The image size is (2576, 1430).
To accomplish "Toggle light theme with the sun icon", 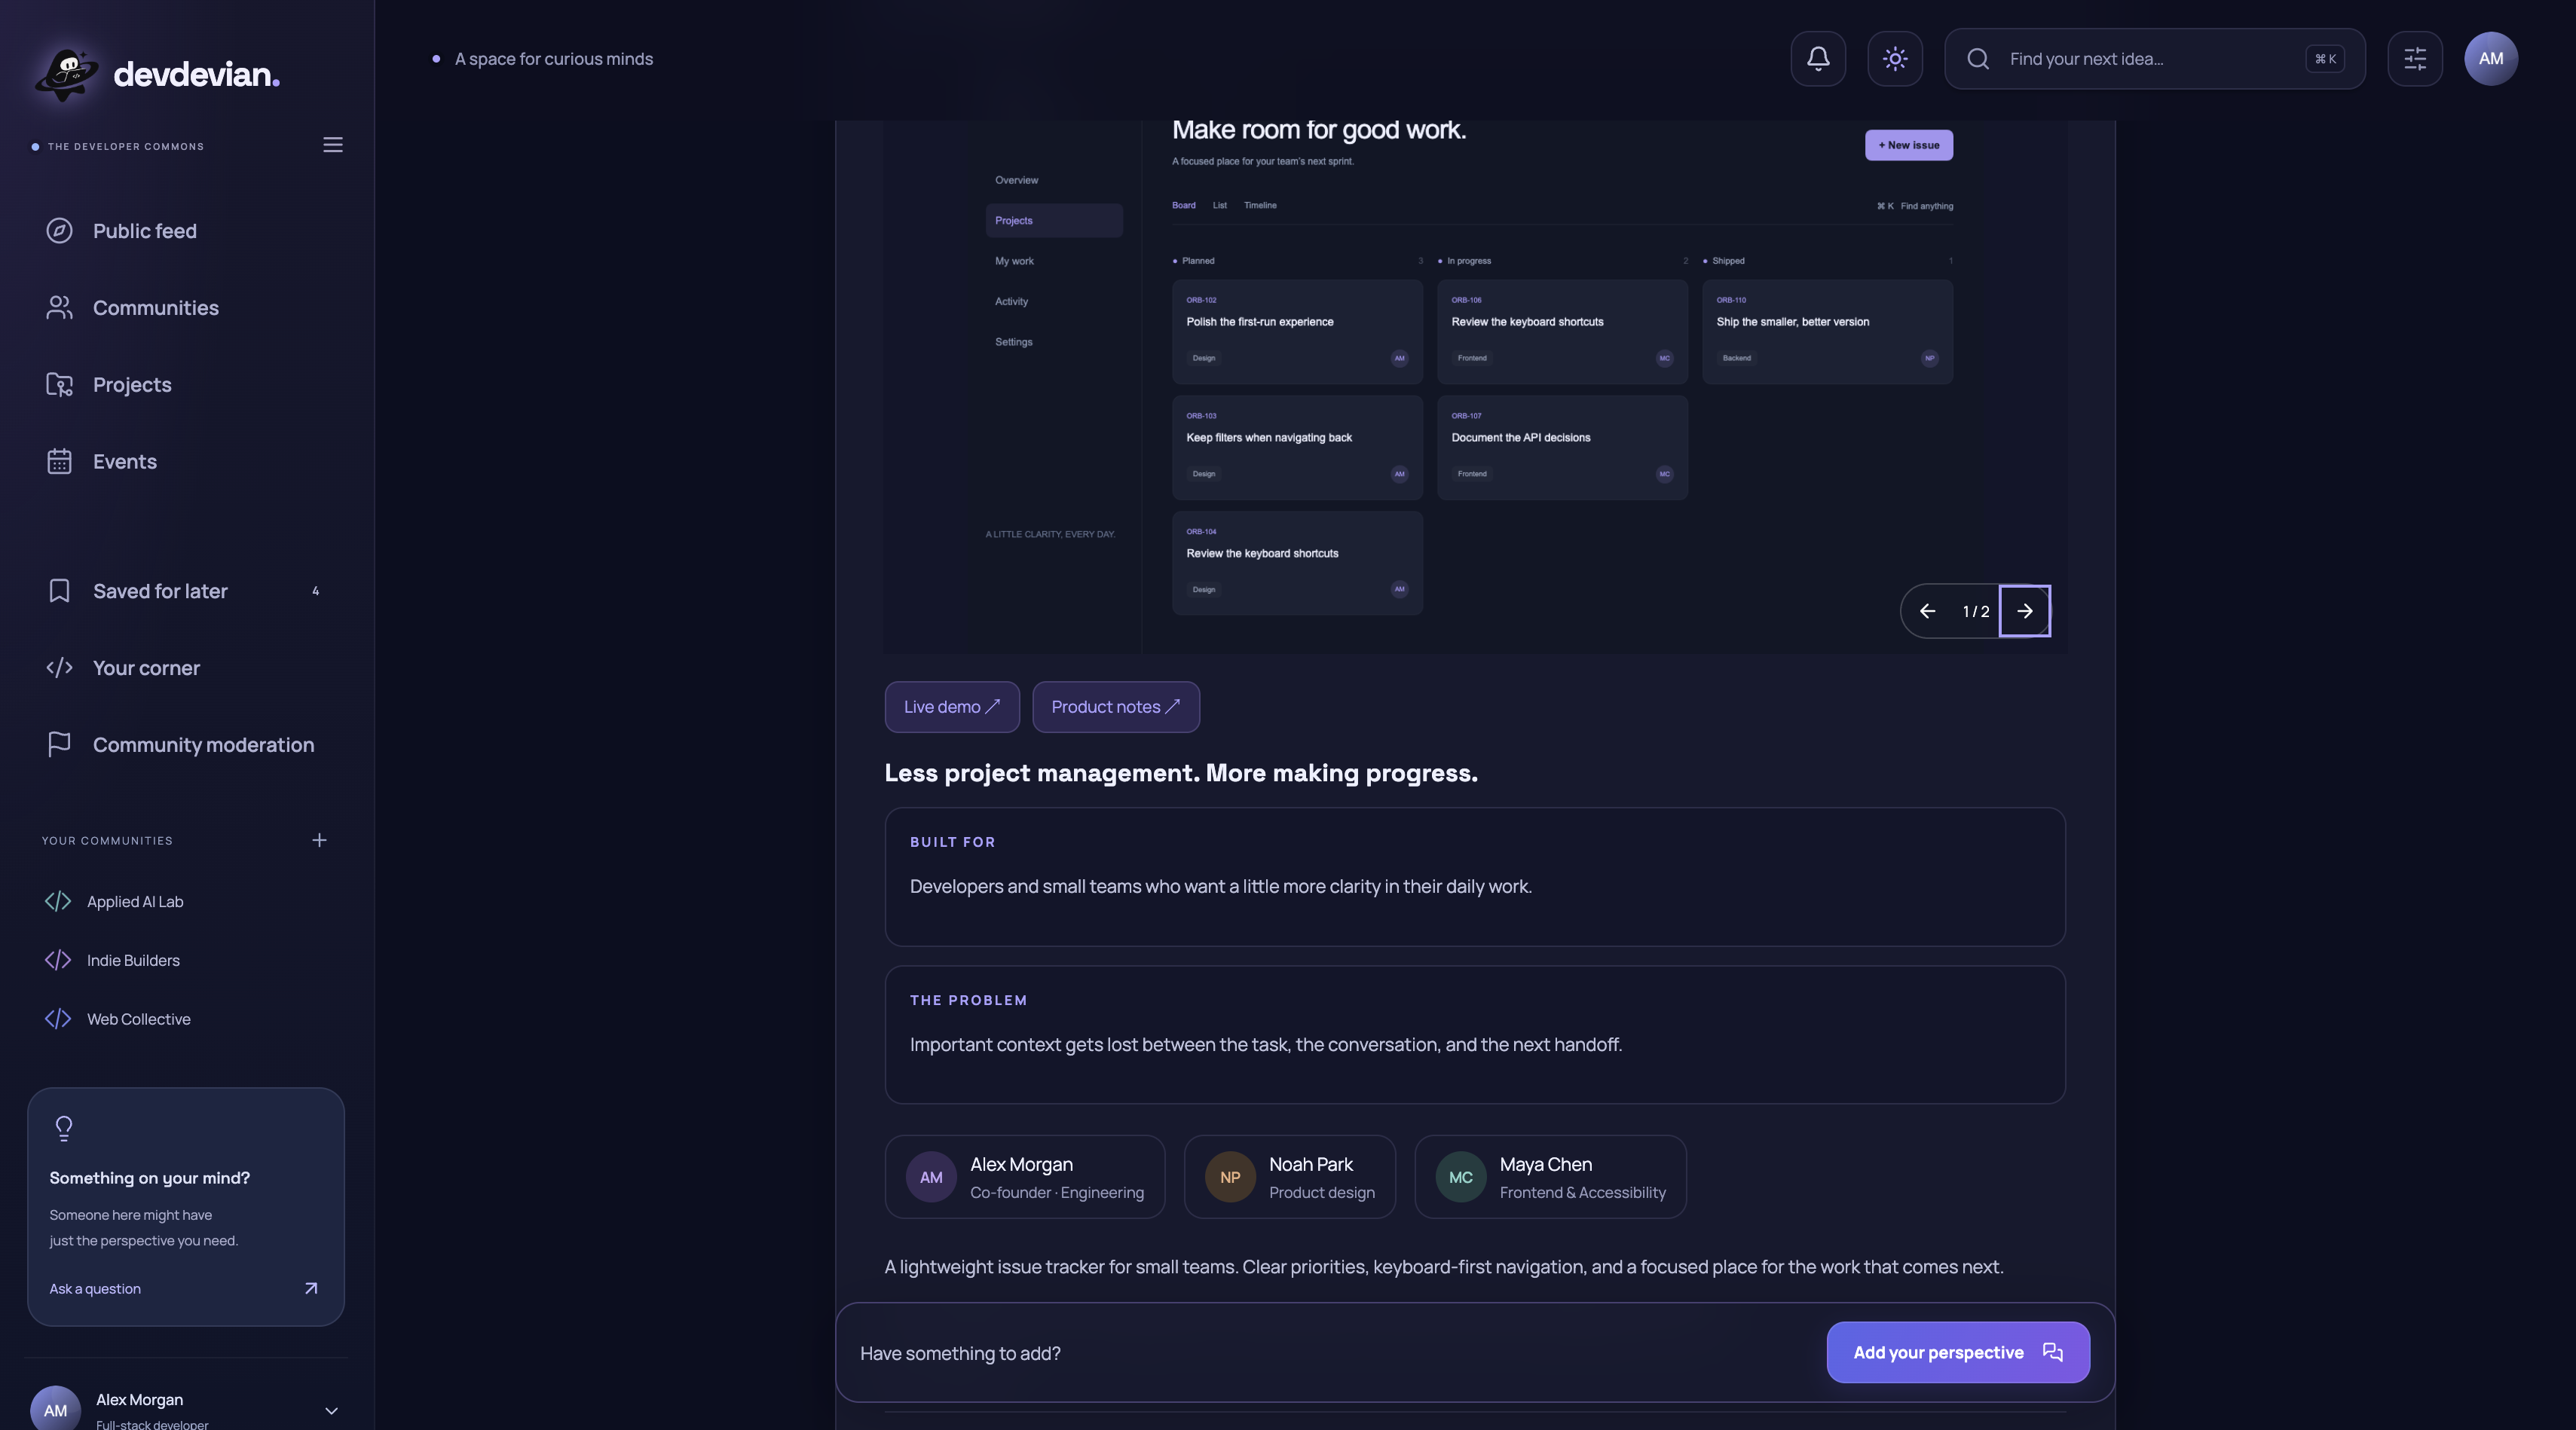I will (x=1895, y=59).
